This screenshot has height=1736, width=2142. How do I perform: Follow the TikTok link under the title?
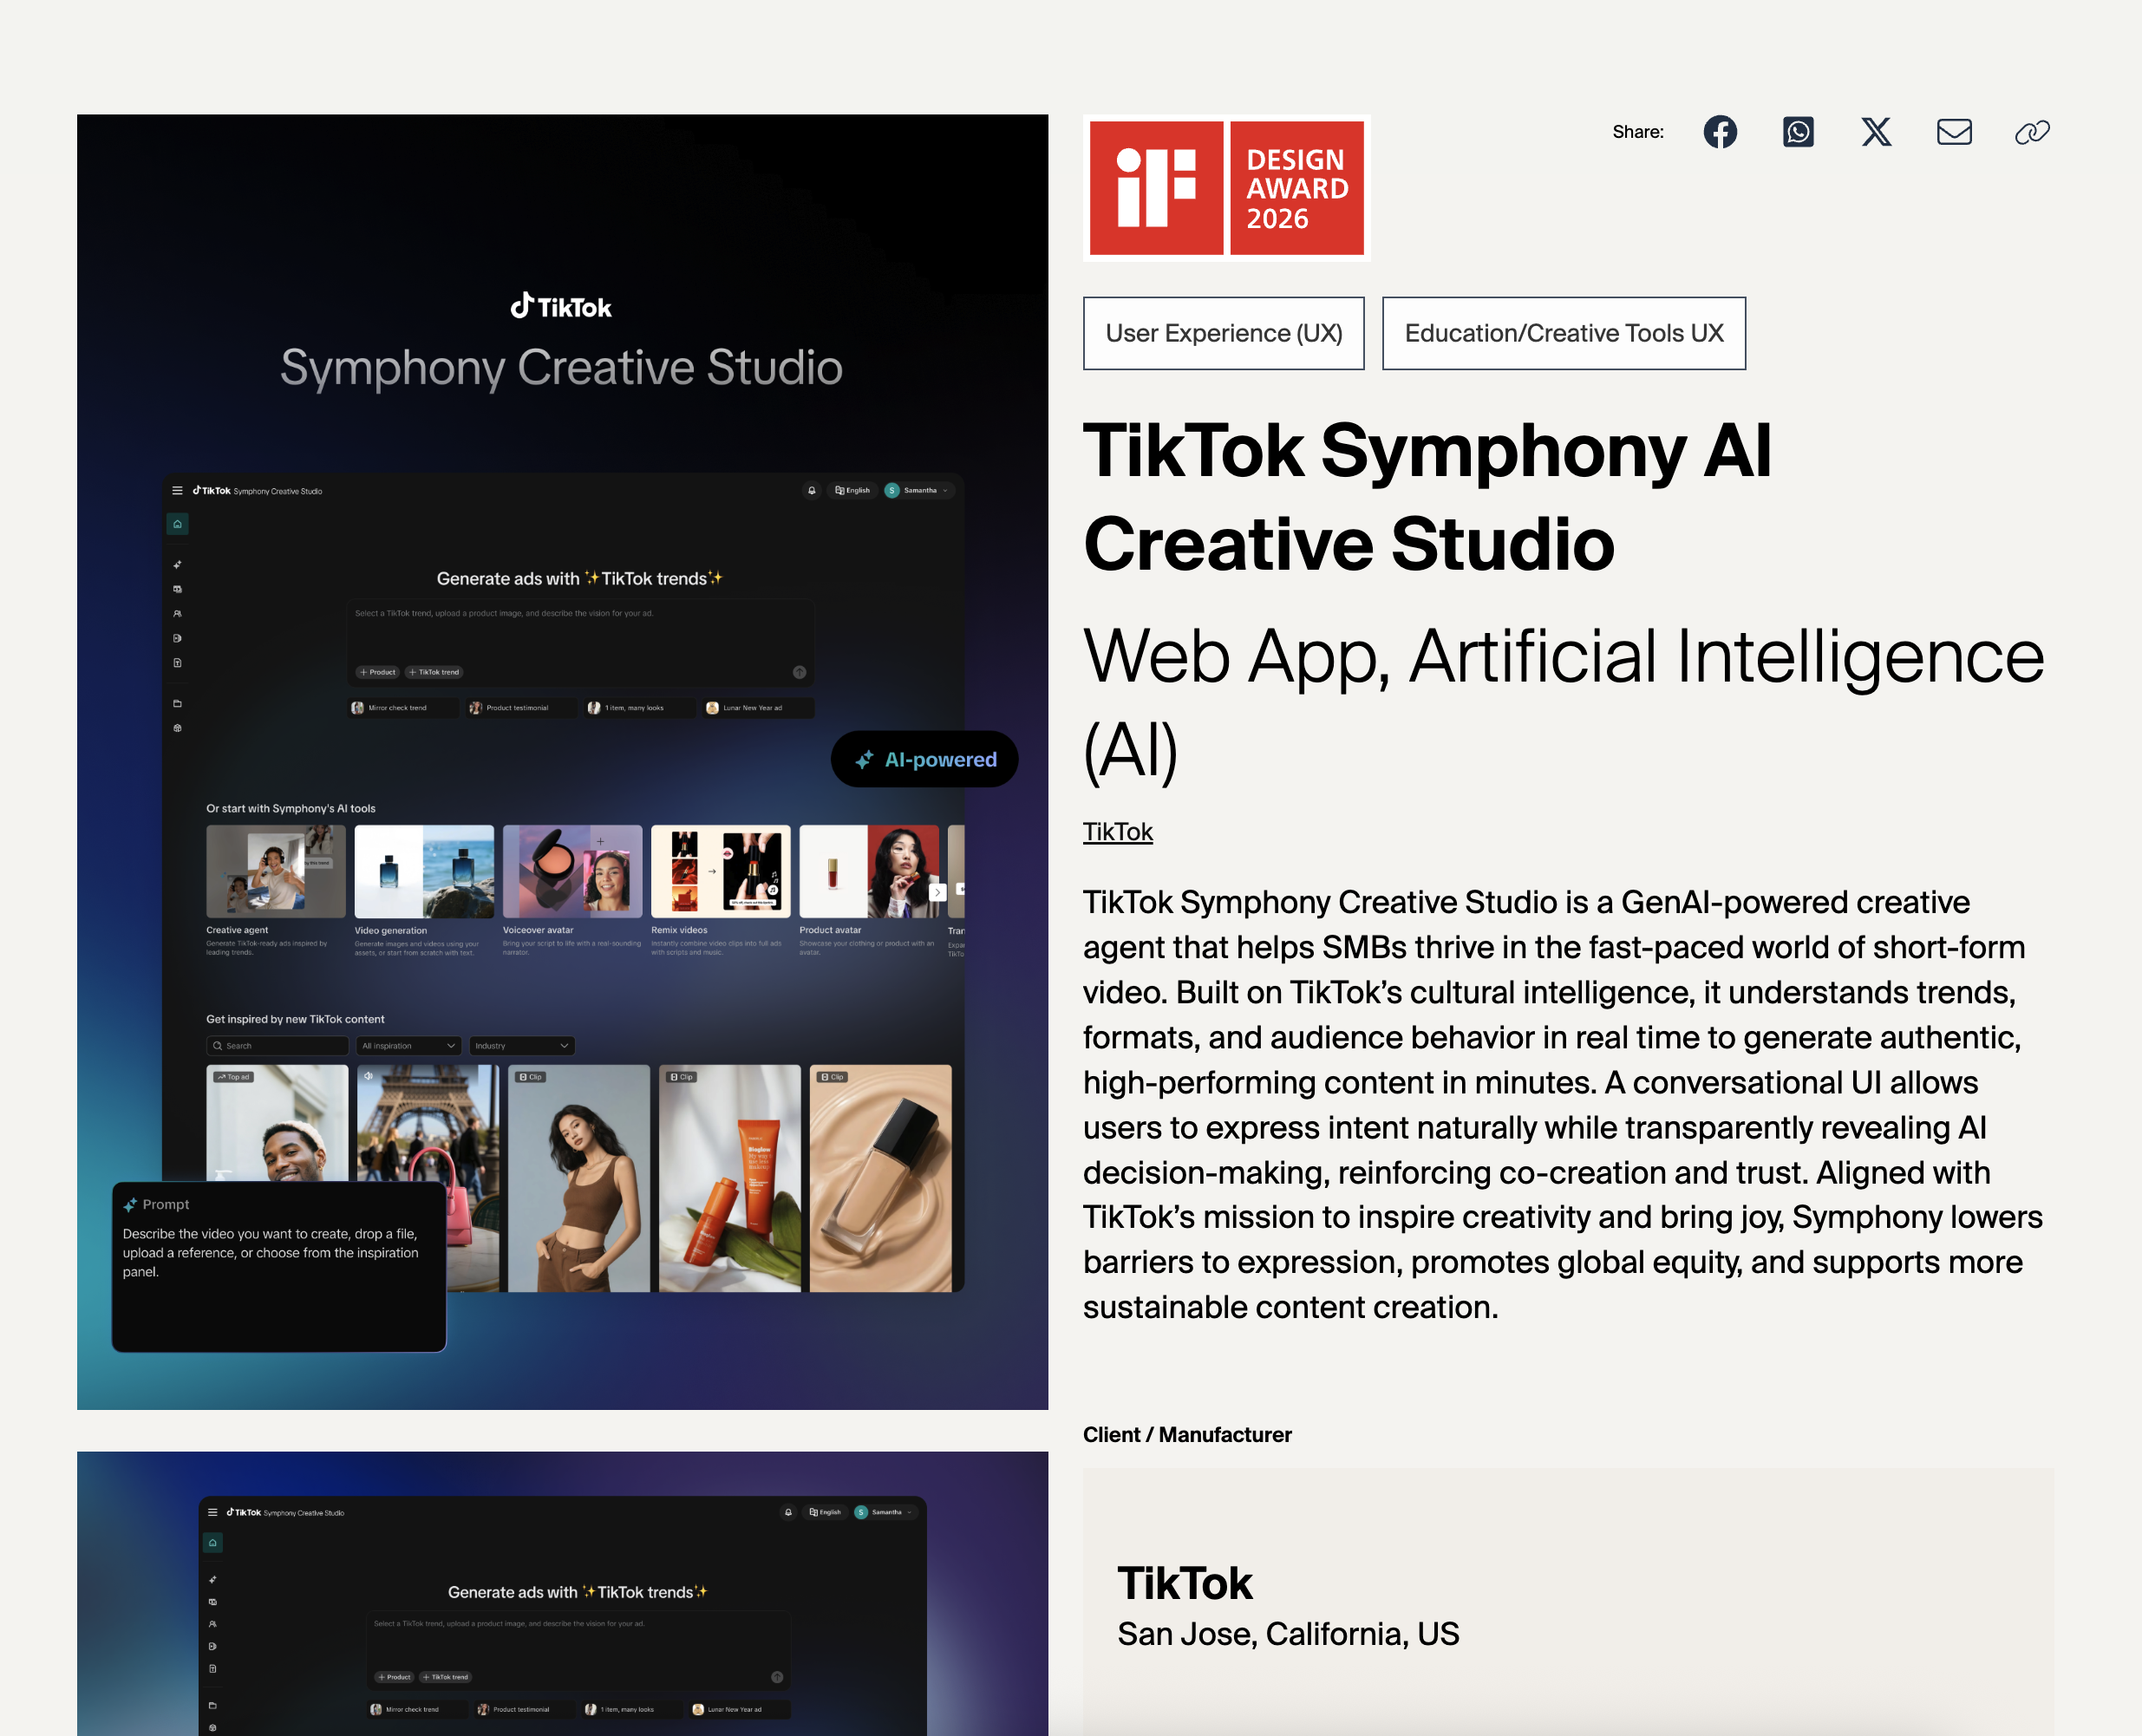(1117, 832)
